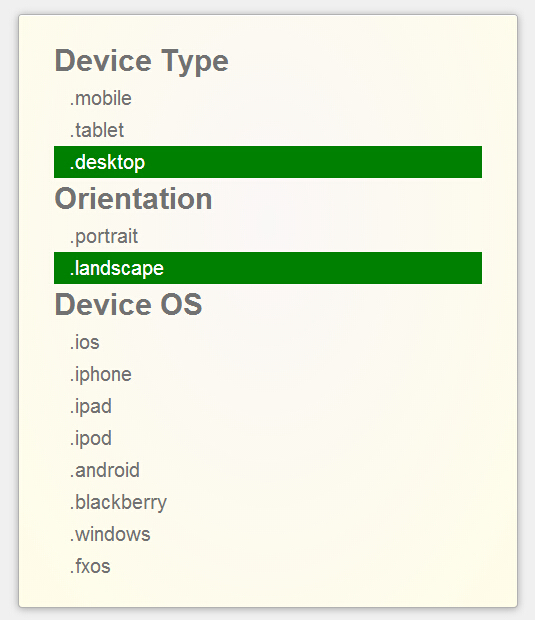Click the Device OS heading
This screenshot has width=535, height=620.
[x=128, y=304]
